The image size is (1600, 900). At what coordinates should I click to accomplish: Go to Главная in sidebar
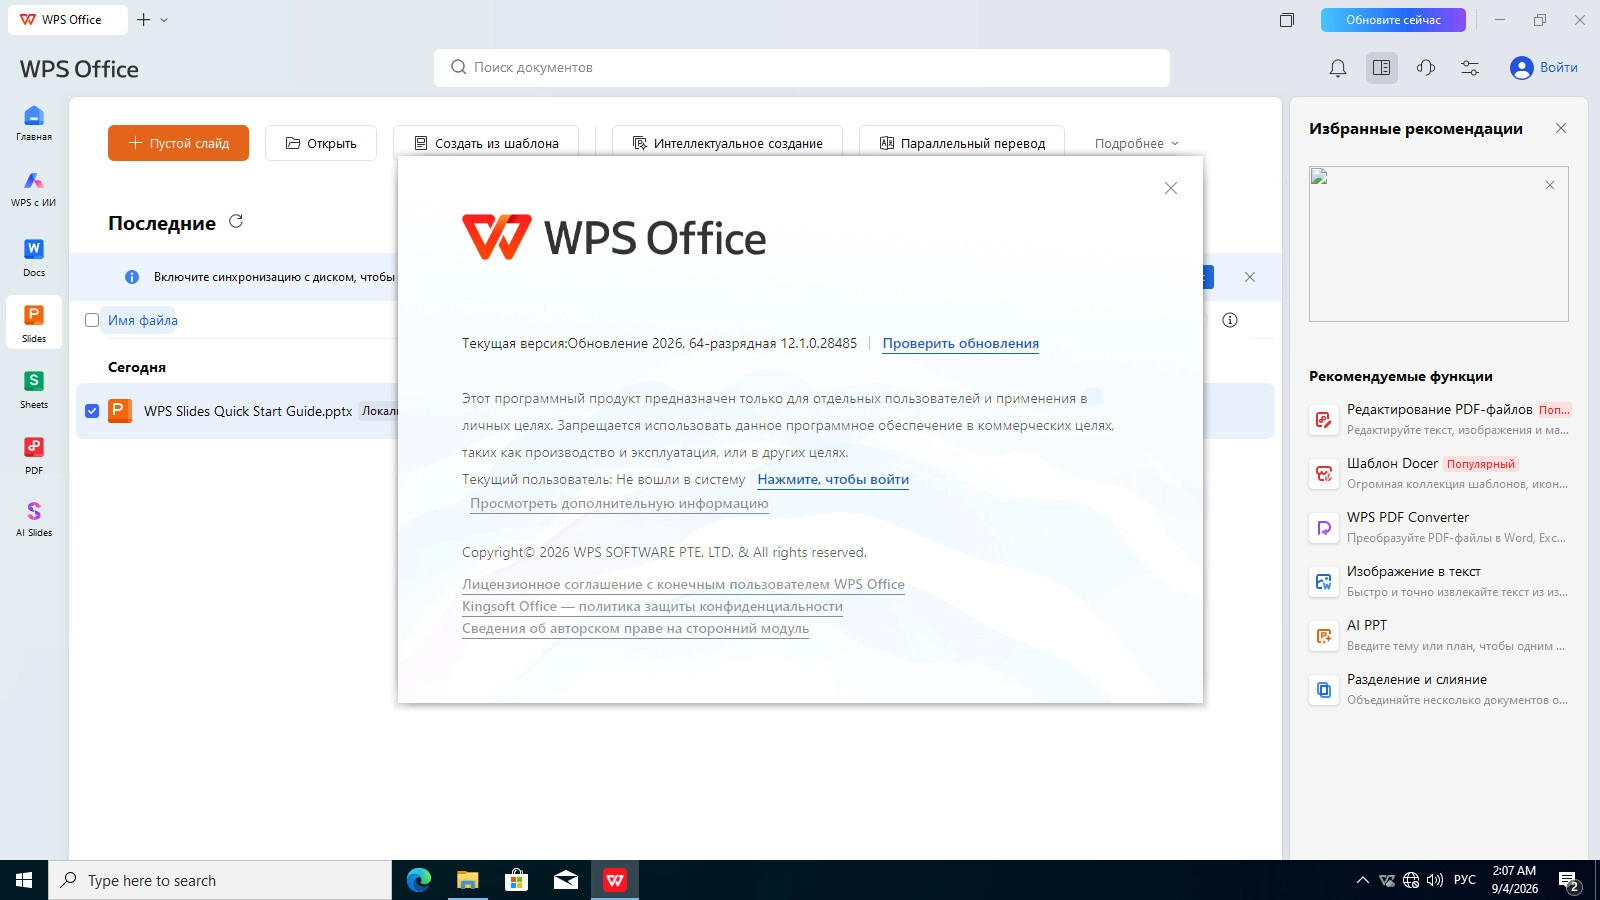tap(34, 123)
